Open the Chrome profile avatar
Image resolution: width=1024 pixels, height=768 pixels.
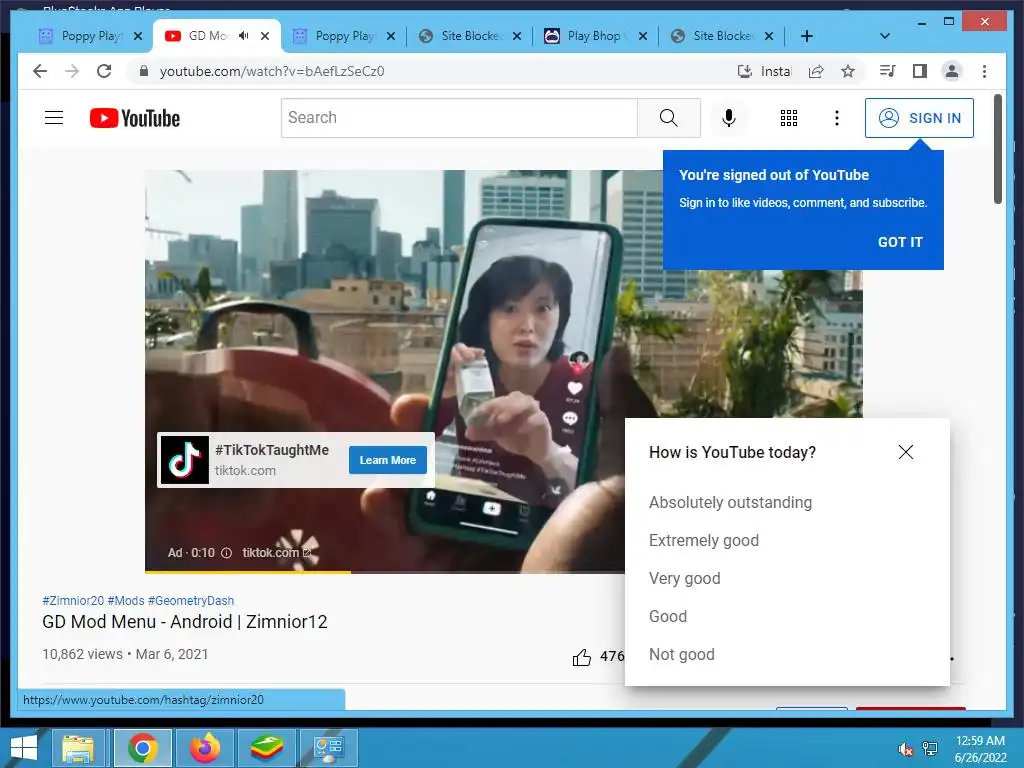coord(952,71)
